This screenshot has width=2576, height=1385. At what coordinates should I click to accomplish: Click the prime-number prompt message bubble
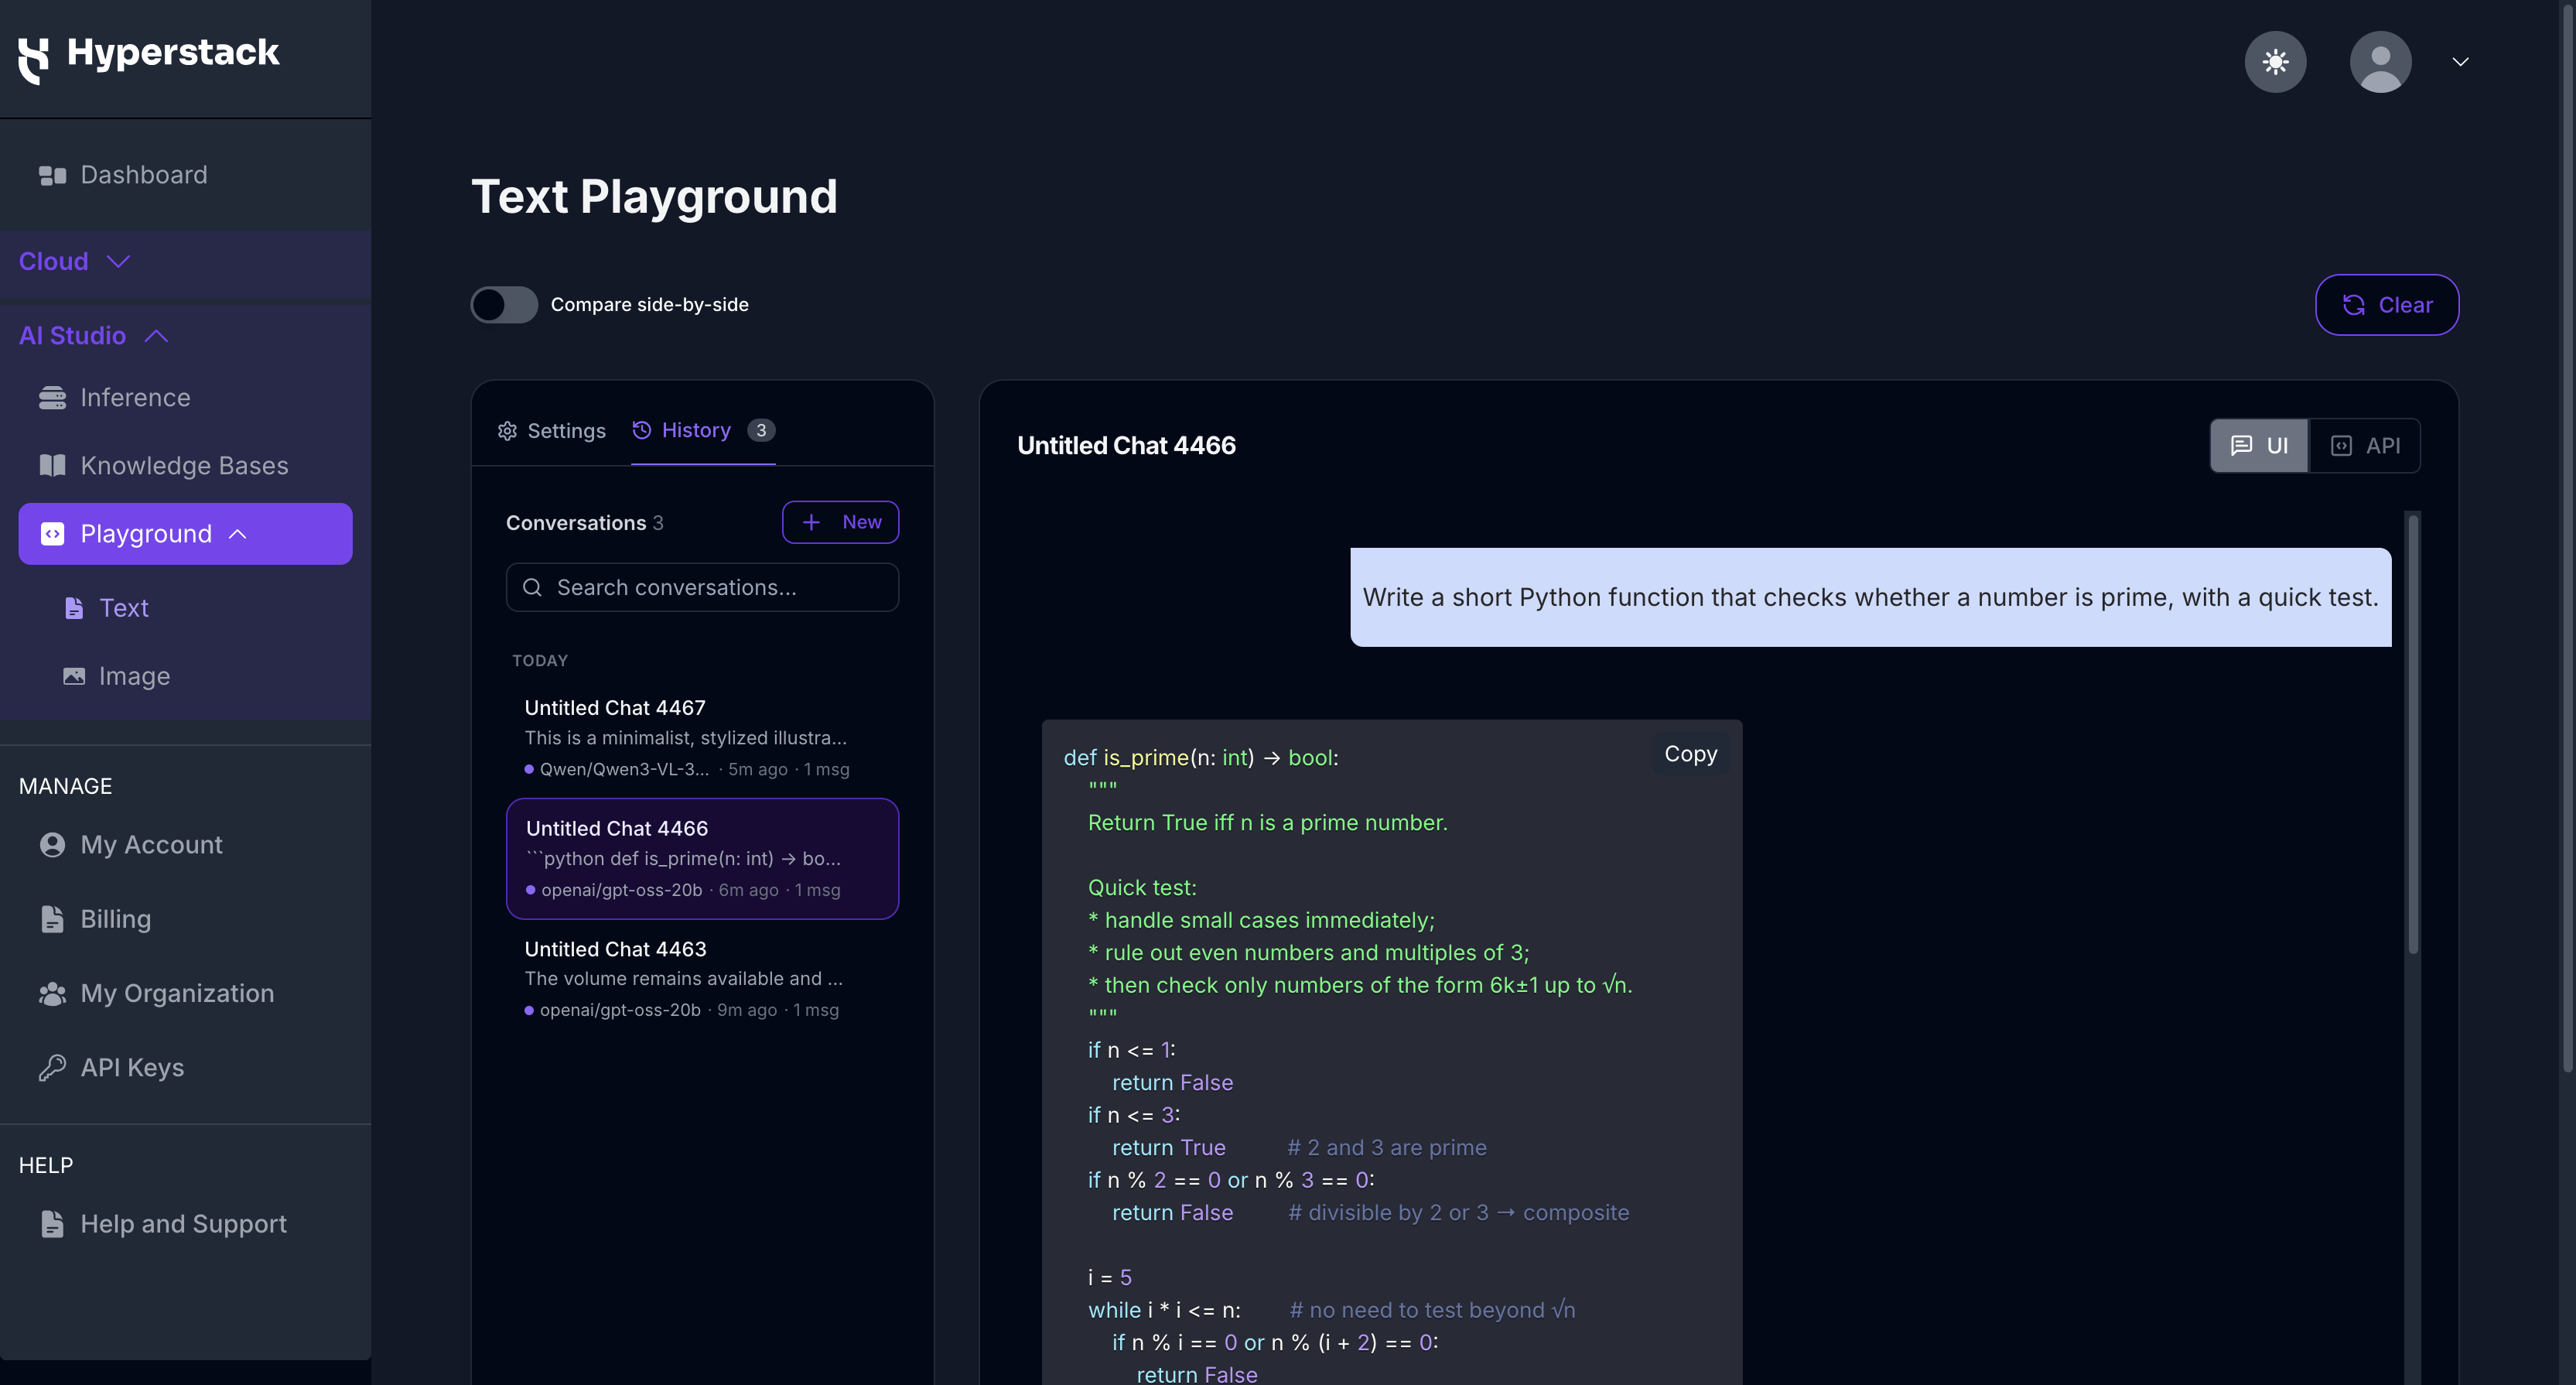pos(1870,597)
